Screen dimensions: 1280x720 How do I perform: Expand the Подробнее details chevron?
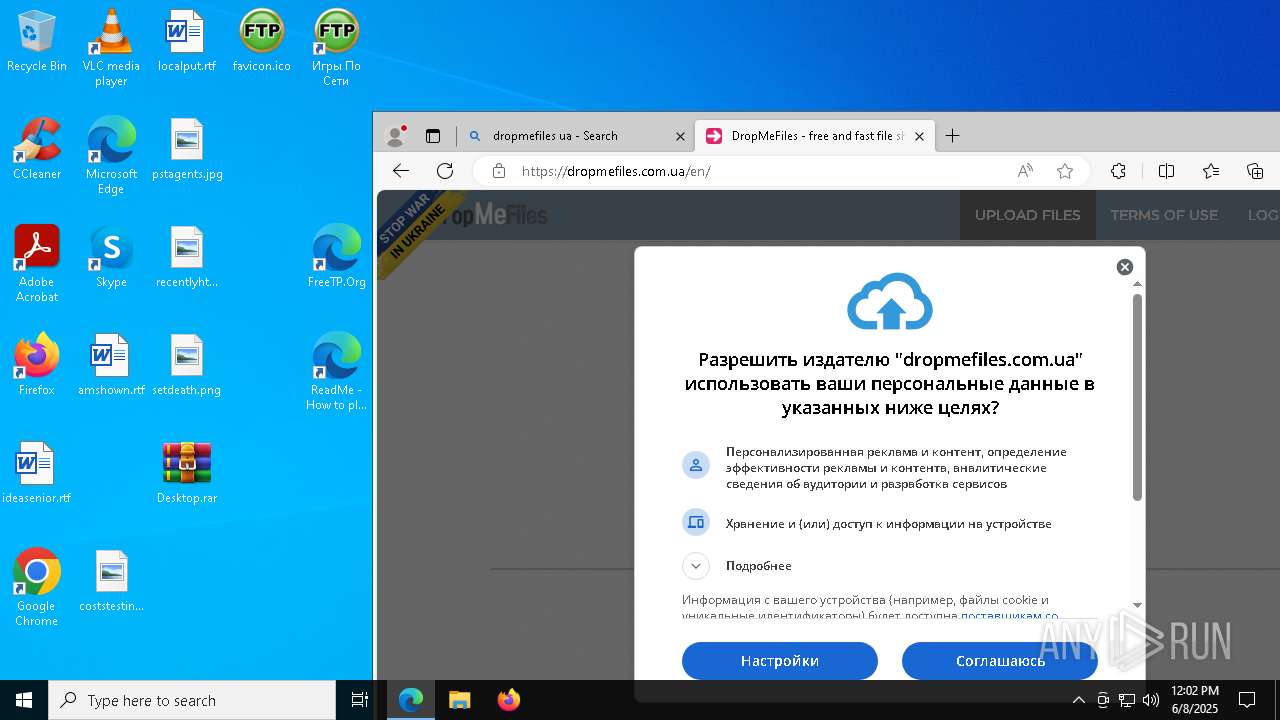click(696, 566)
